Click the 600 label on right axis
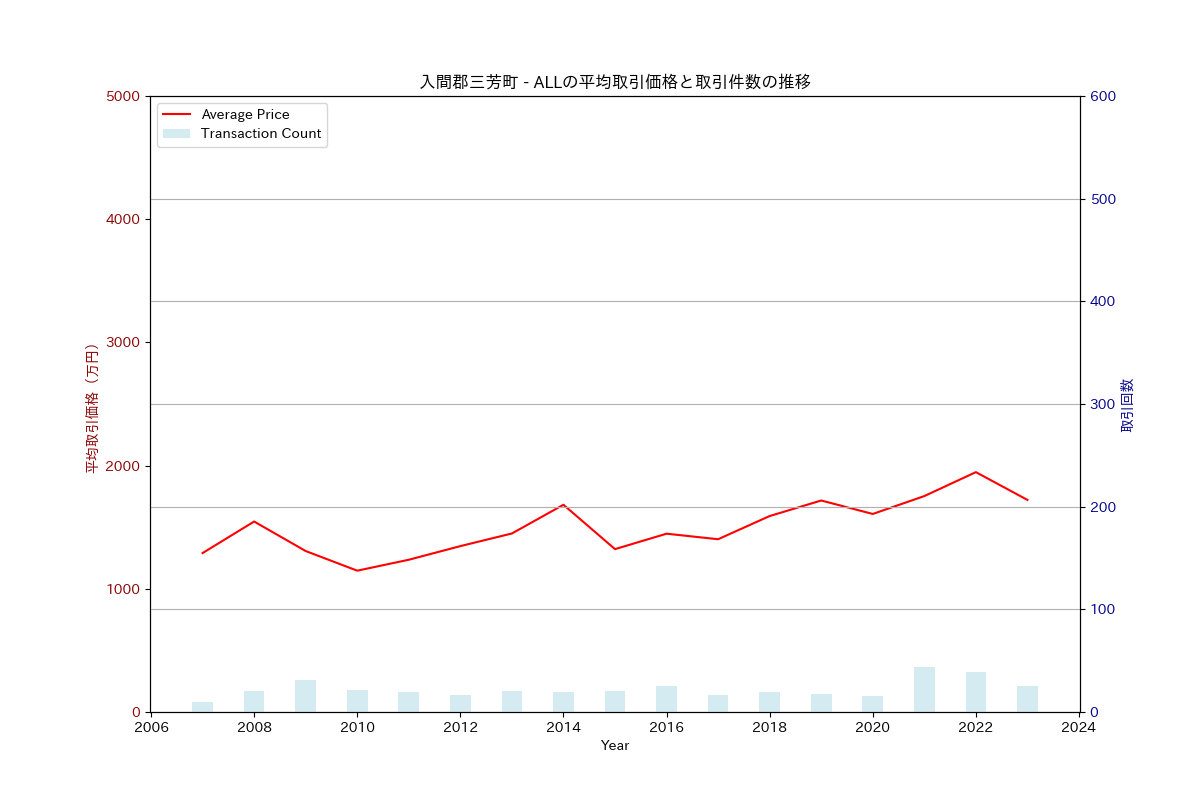This screenshot has width=1200, height=800. pyautogui.click(x=1103, y=96)
